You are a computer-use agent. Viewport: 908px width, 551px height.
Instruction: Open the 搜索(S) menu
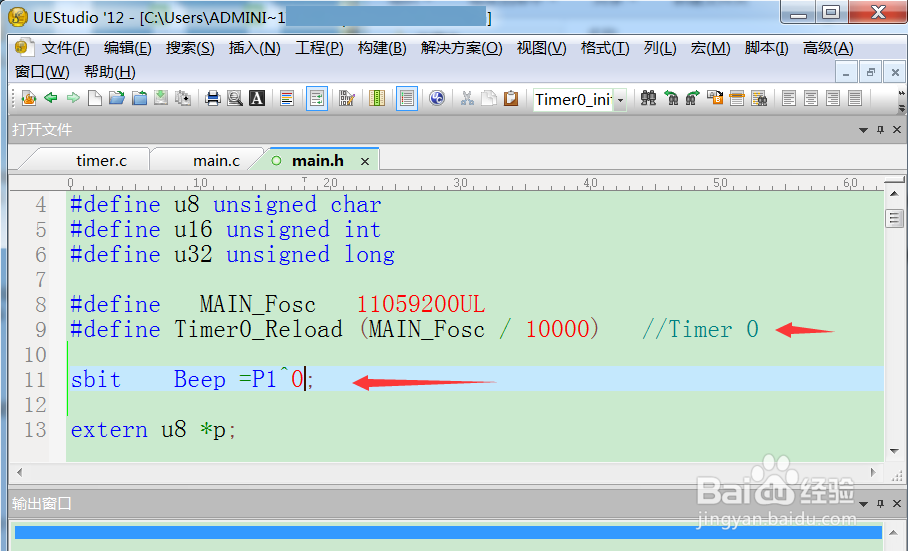pyautogui.click(x=190, y=48)
